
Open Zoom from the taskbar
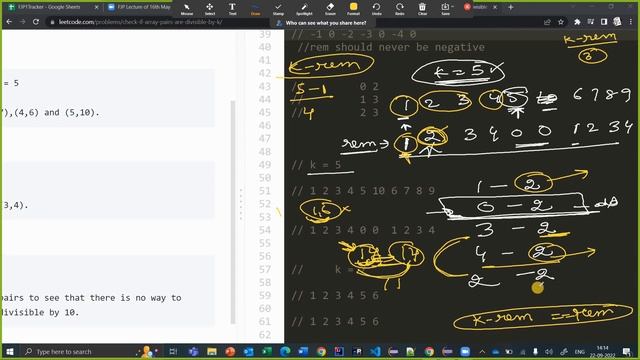pyautogui.click(x=465, y=351)
